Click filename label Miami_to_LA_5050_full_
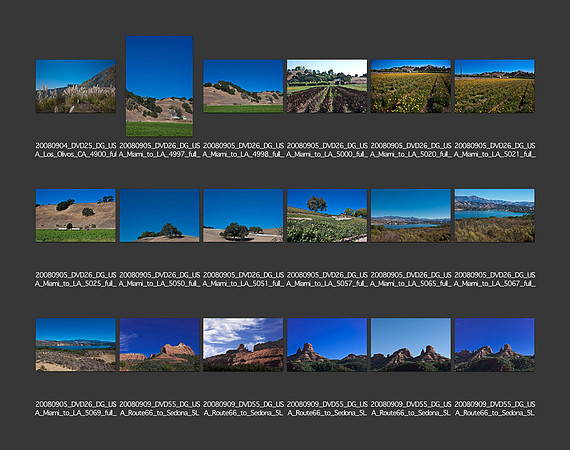 (159, 279)
